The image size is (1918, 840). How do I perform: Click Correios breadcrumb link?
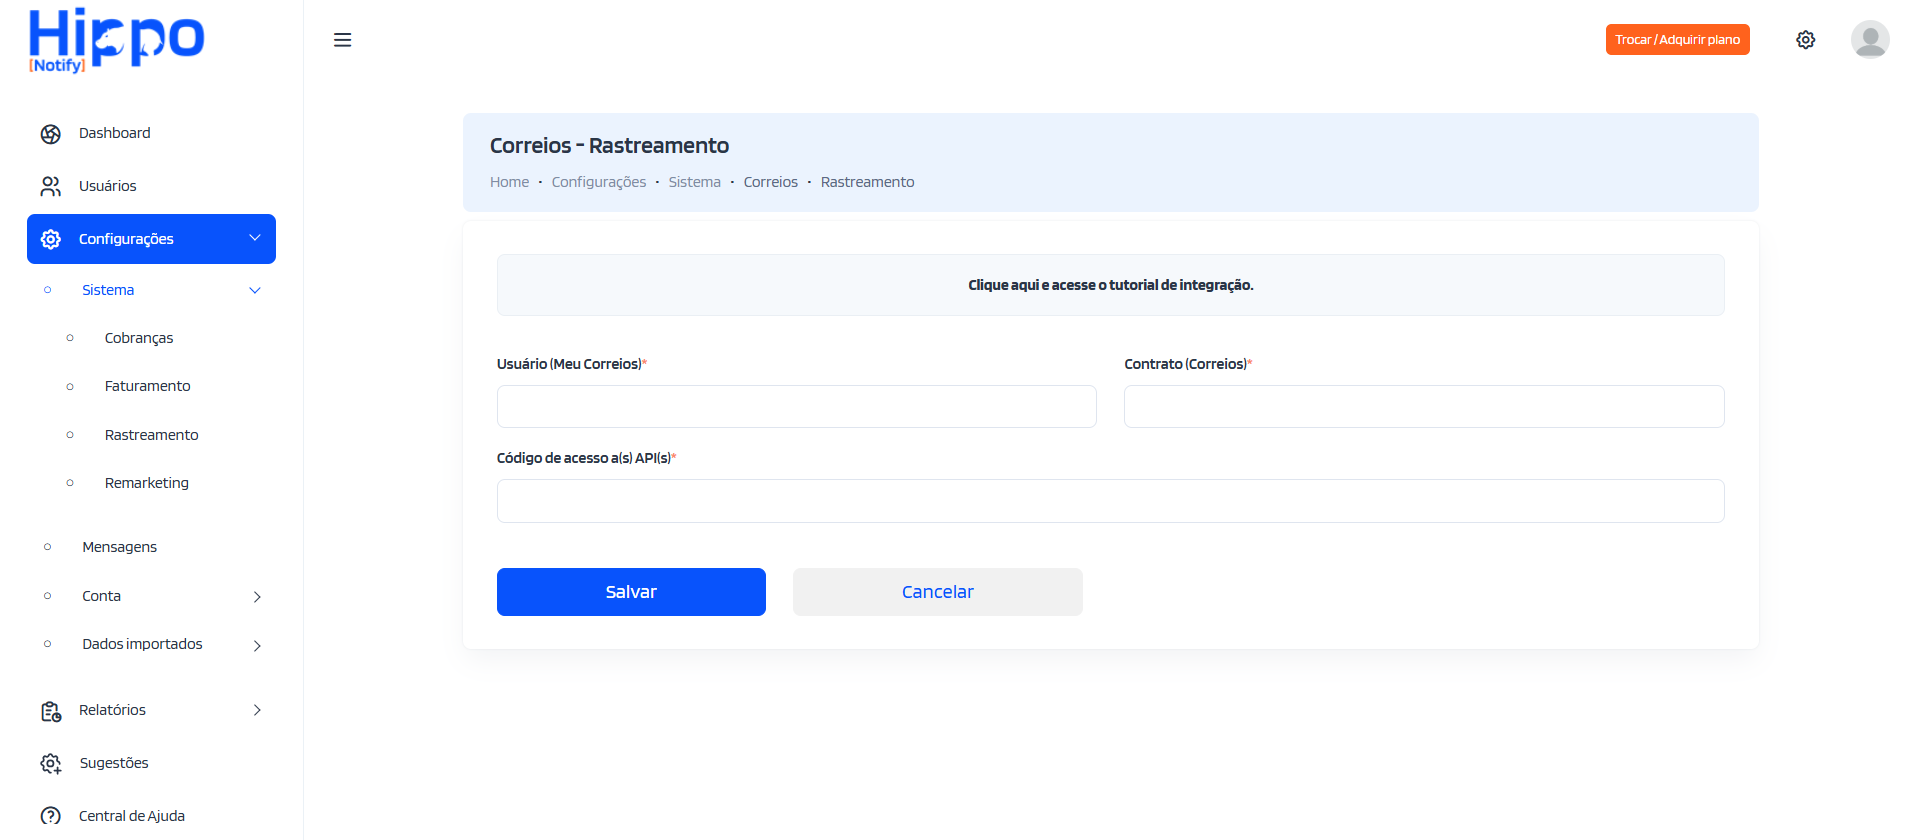click(x=770, y=182)
